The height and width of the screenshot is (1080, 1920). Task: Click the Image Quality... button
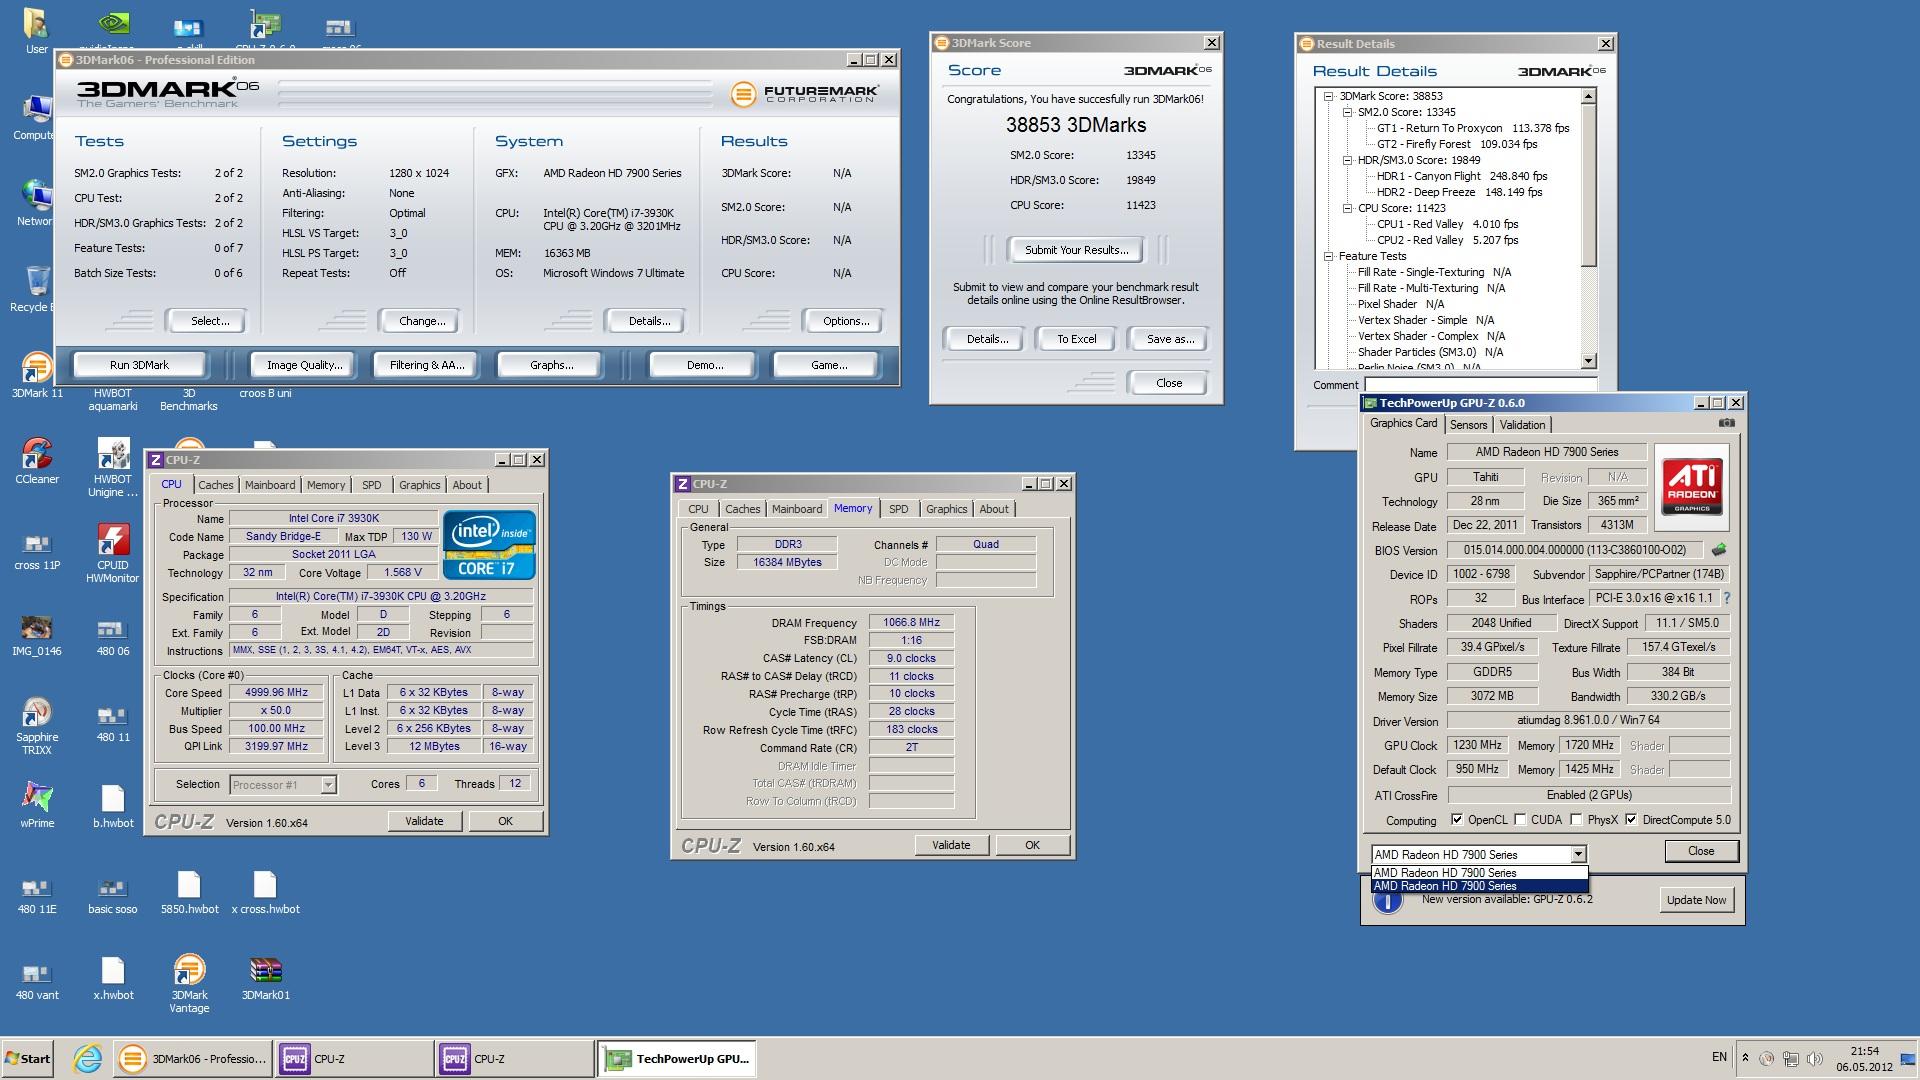coord(304,365)
